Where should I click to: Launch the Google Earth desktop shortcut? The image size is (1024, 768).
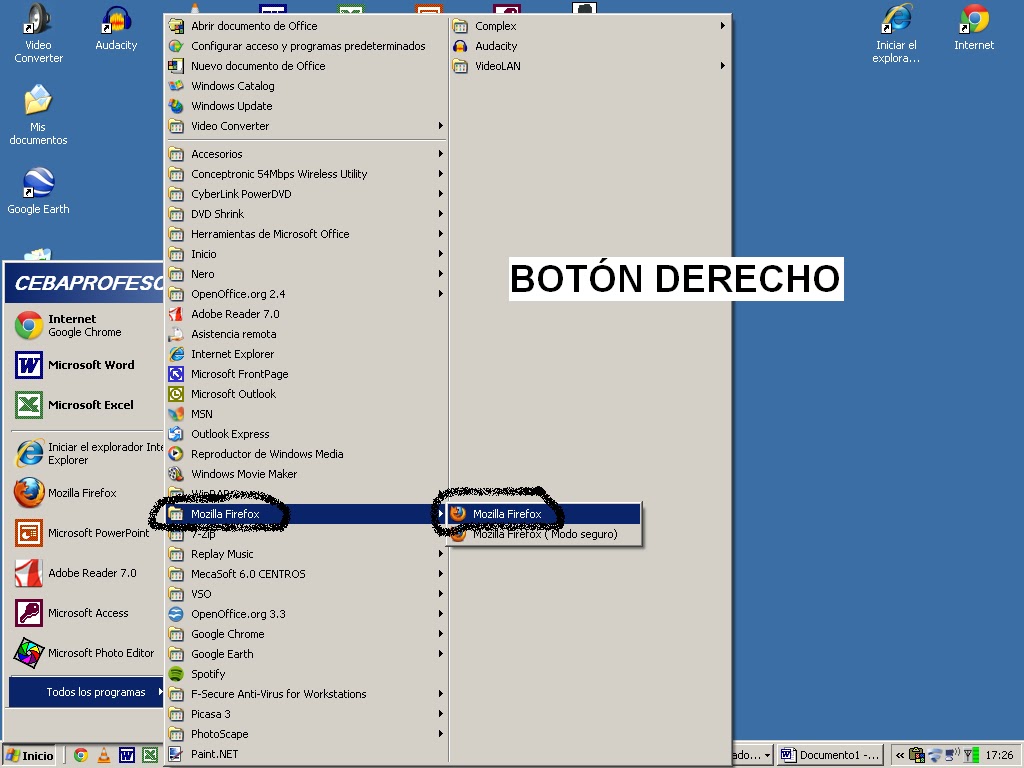[x=38, y=191]
